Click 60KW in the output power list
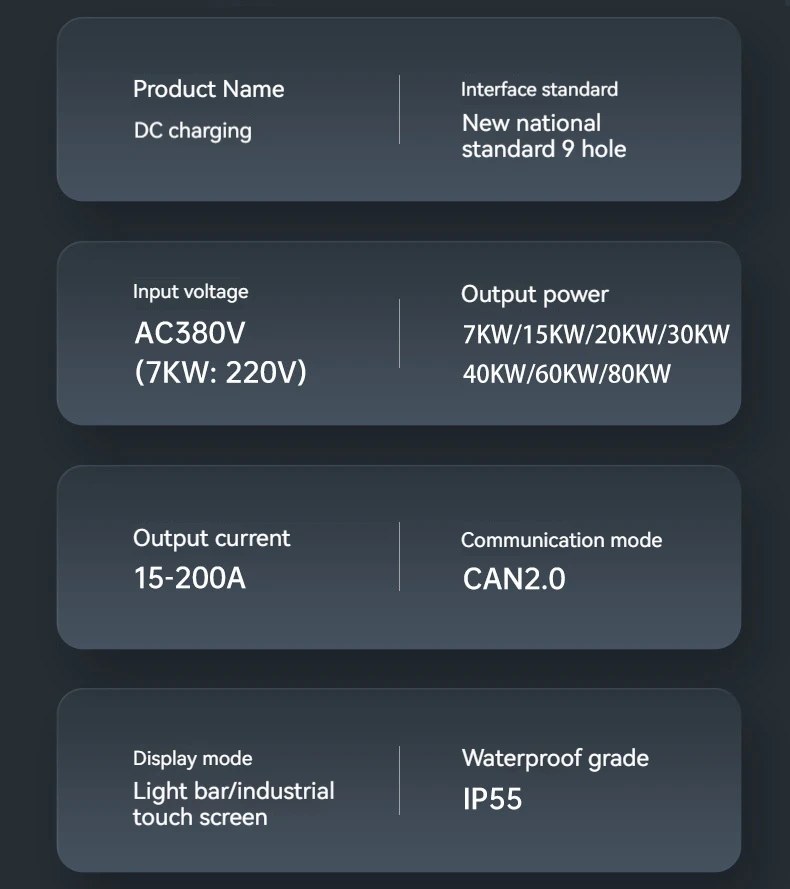The width and height of the screenshot is (790, 889). (x=567, y=375)
